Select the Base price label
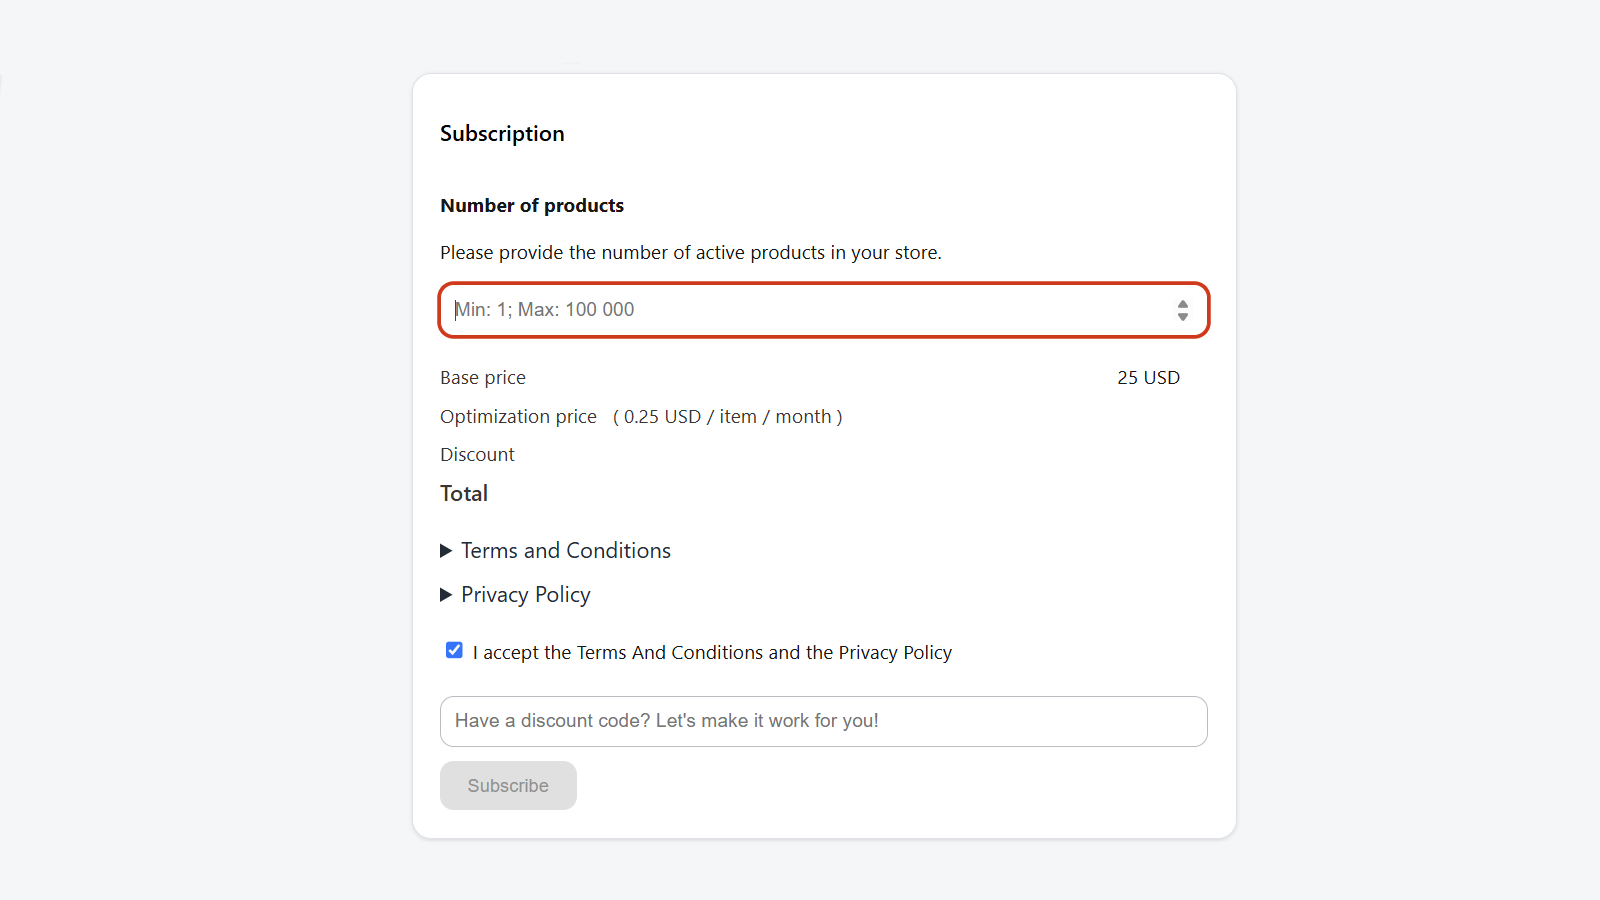This screenshot has height=900, width=1600. [x=483, y=378]
